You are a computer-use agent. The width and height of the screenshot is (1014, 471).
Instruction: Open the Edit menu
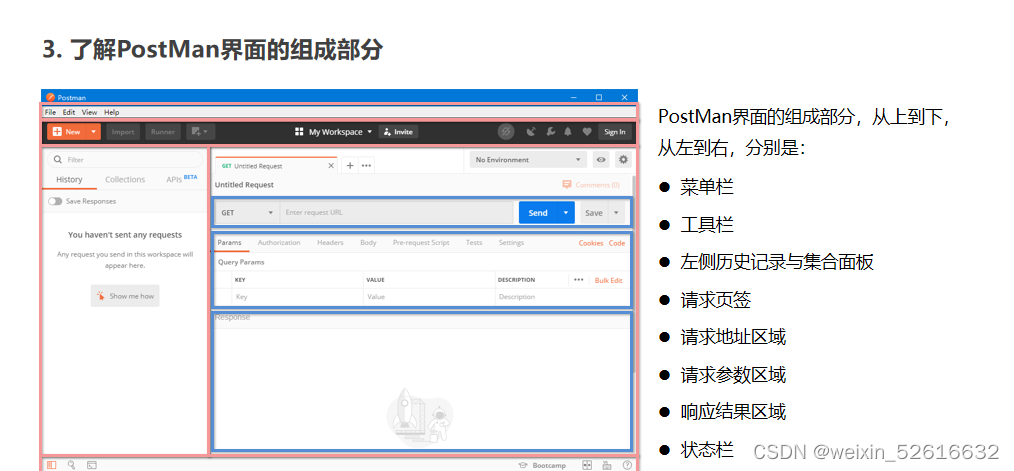(69, 112)
